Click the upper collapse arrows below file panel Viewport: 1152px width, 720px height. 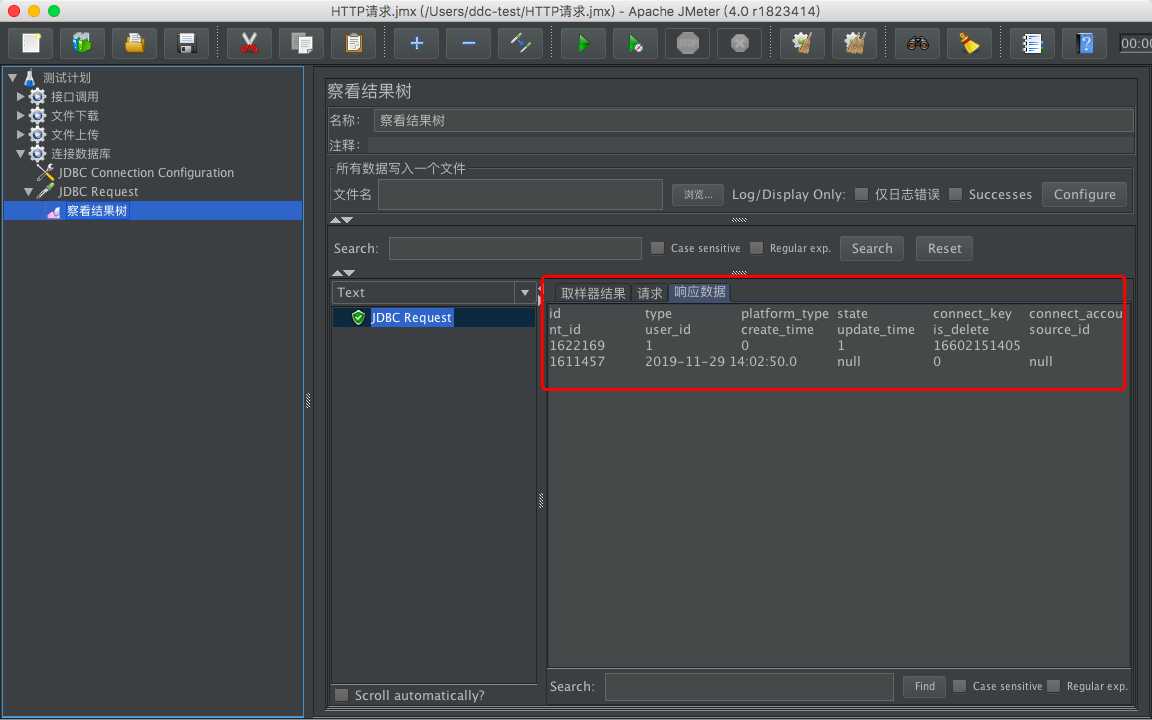[342, 220]
